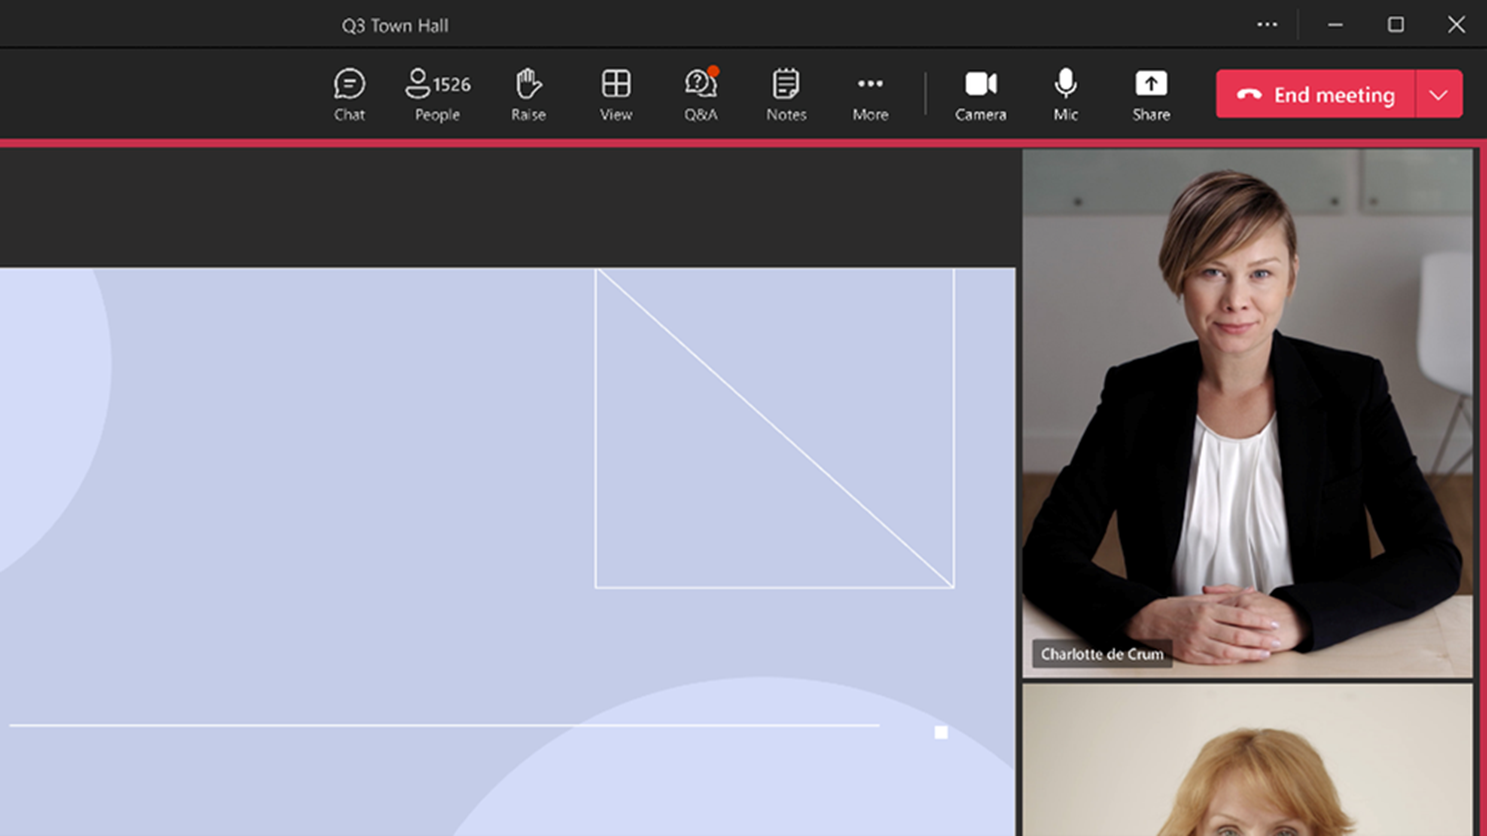The height and width of the screenshot is (836, 1487).
Task: Minimize the Q3 Town Hall window
Action: point(1335,25)
